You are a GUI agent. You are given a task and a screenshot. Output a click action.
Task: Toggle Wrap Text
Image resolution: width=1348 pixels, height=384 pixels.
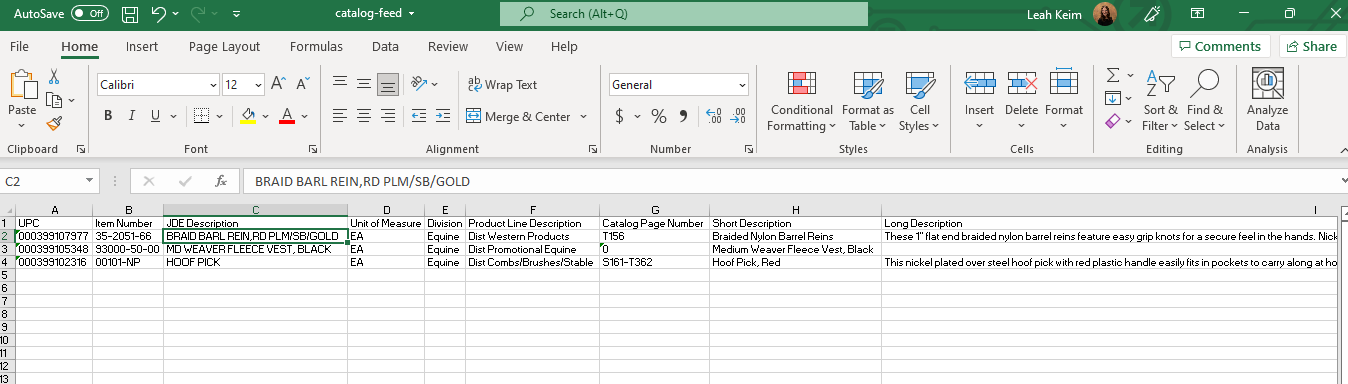tap(503, 85)
